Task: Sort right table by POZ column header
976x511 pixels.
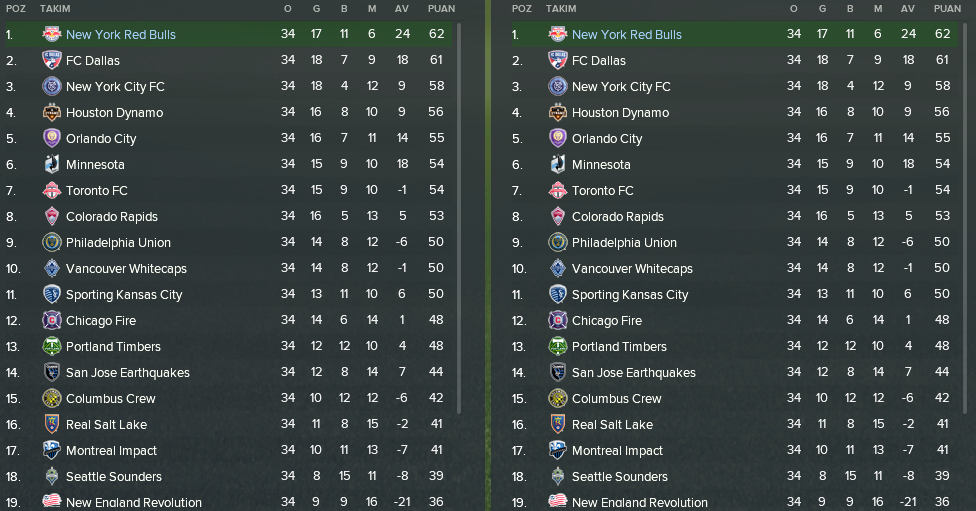Action: point(522,9)
